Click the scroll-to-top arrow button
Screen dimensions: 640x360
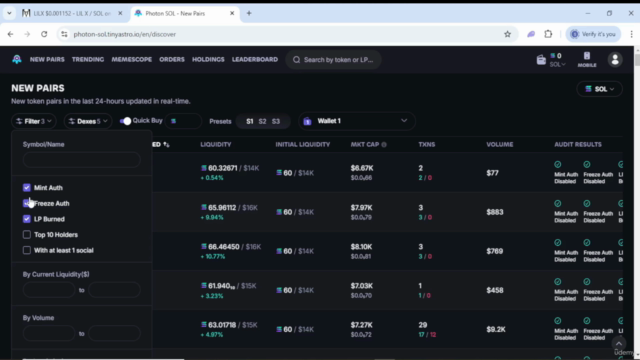tap(619, 344)
